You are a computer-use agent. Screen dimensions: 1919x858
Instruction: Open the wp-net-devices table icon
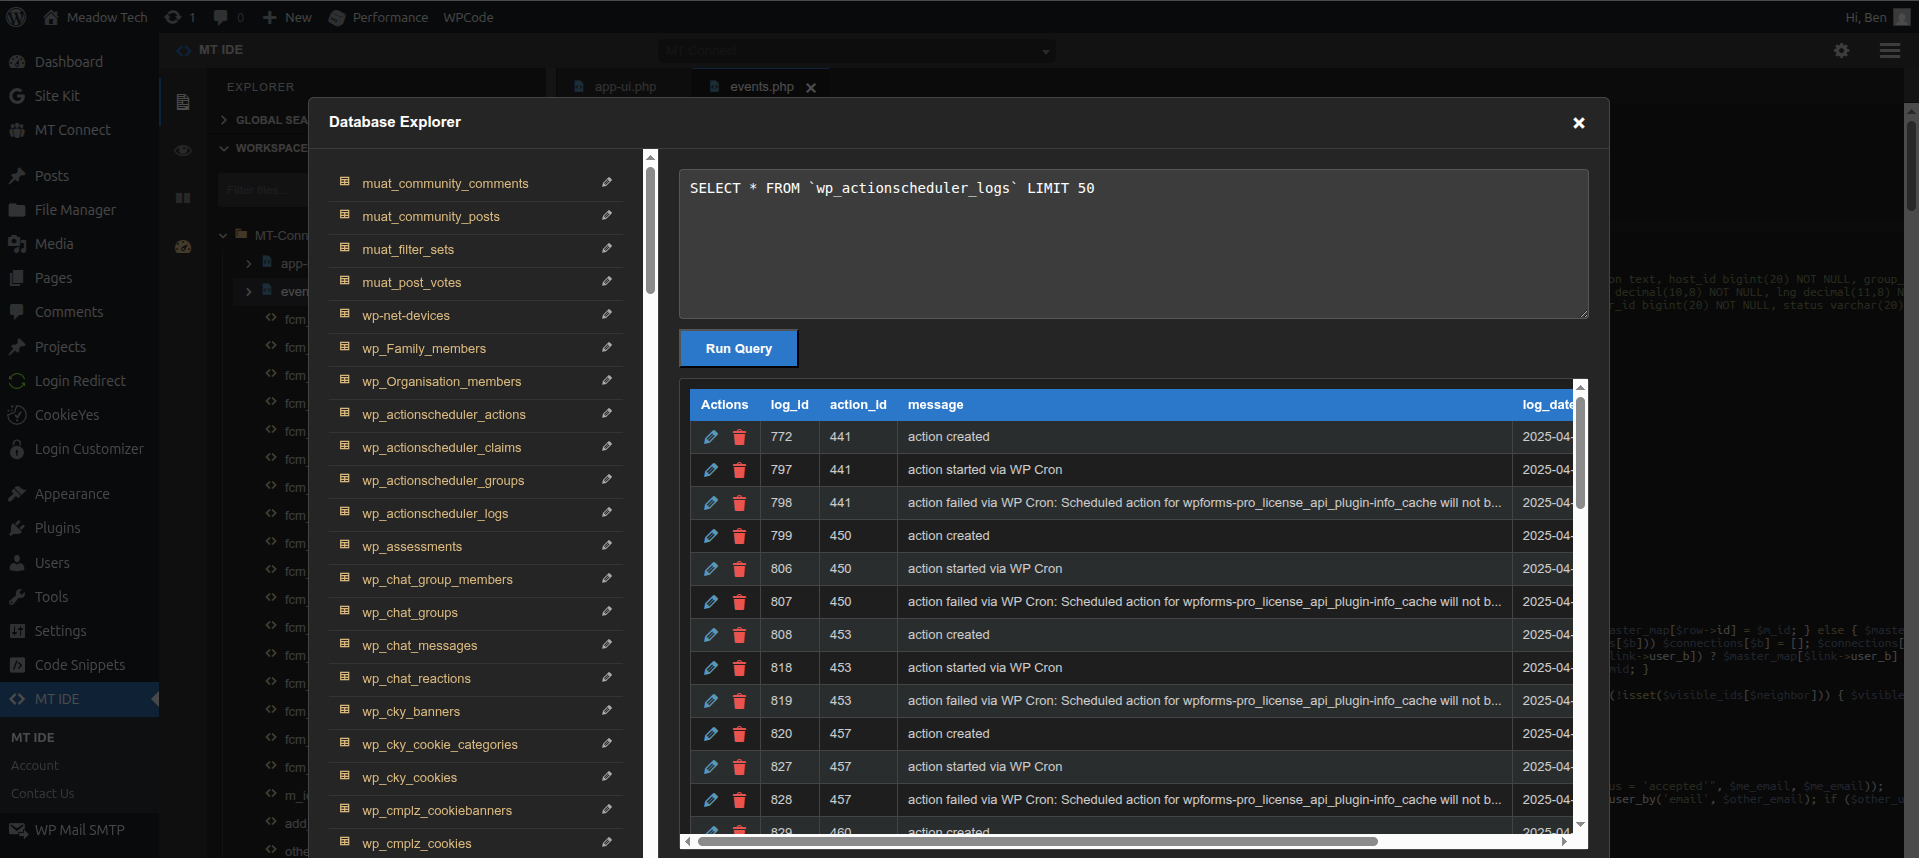point(344,314)
